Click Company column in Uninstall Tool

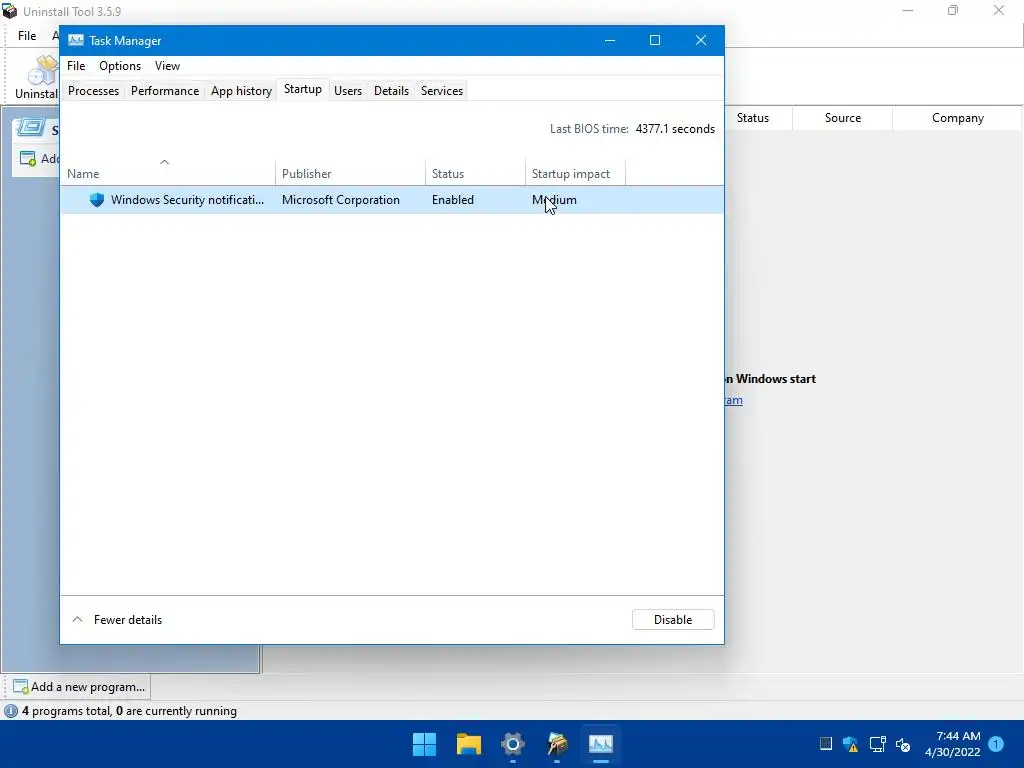(x=957, y=118)
